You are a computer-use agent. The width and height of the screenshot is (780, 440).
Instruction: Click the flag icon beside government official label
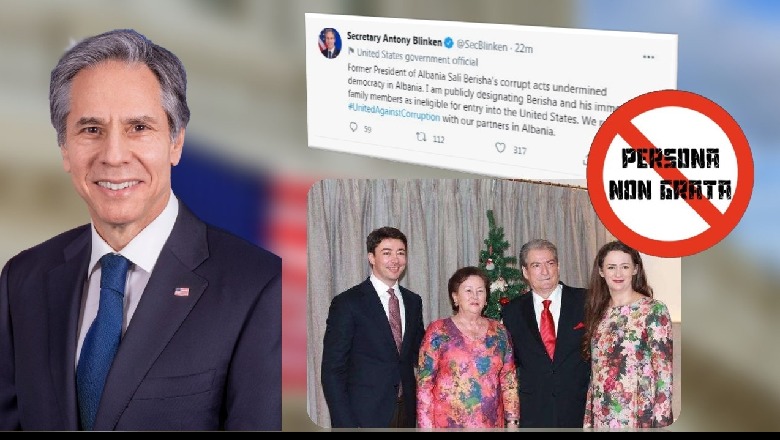coord(351,51)
